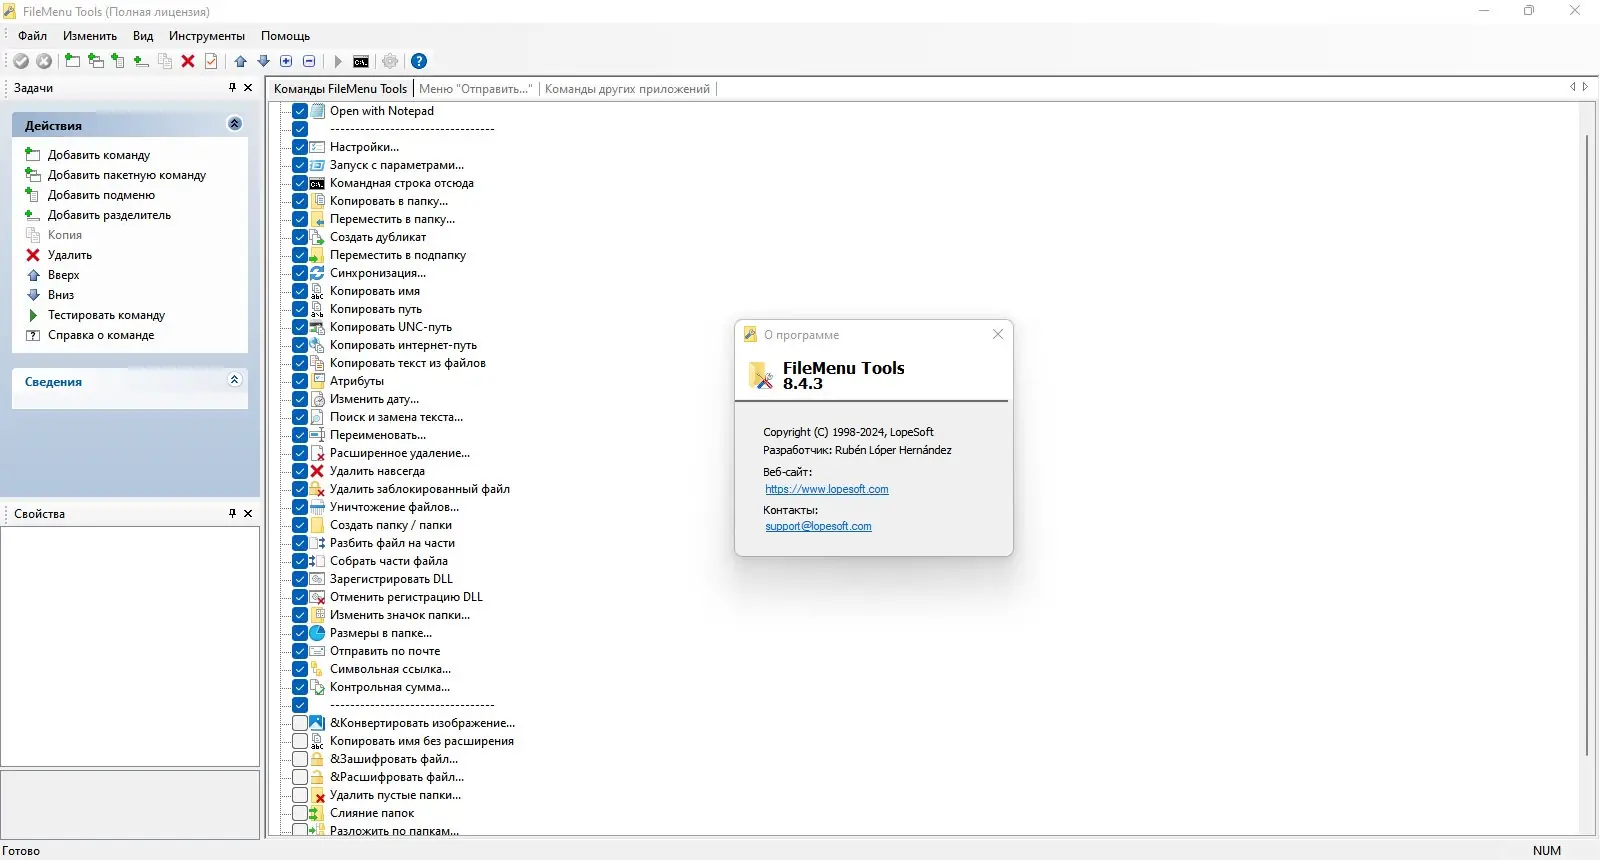This screenshot has width=1600, height=860.
Task: Click the blue help question mark icon
Action: [x=419, y=61]
